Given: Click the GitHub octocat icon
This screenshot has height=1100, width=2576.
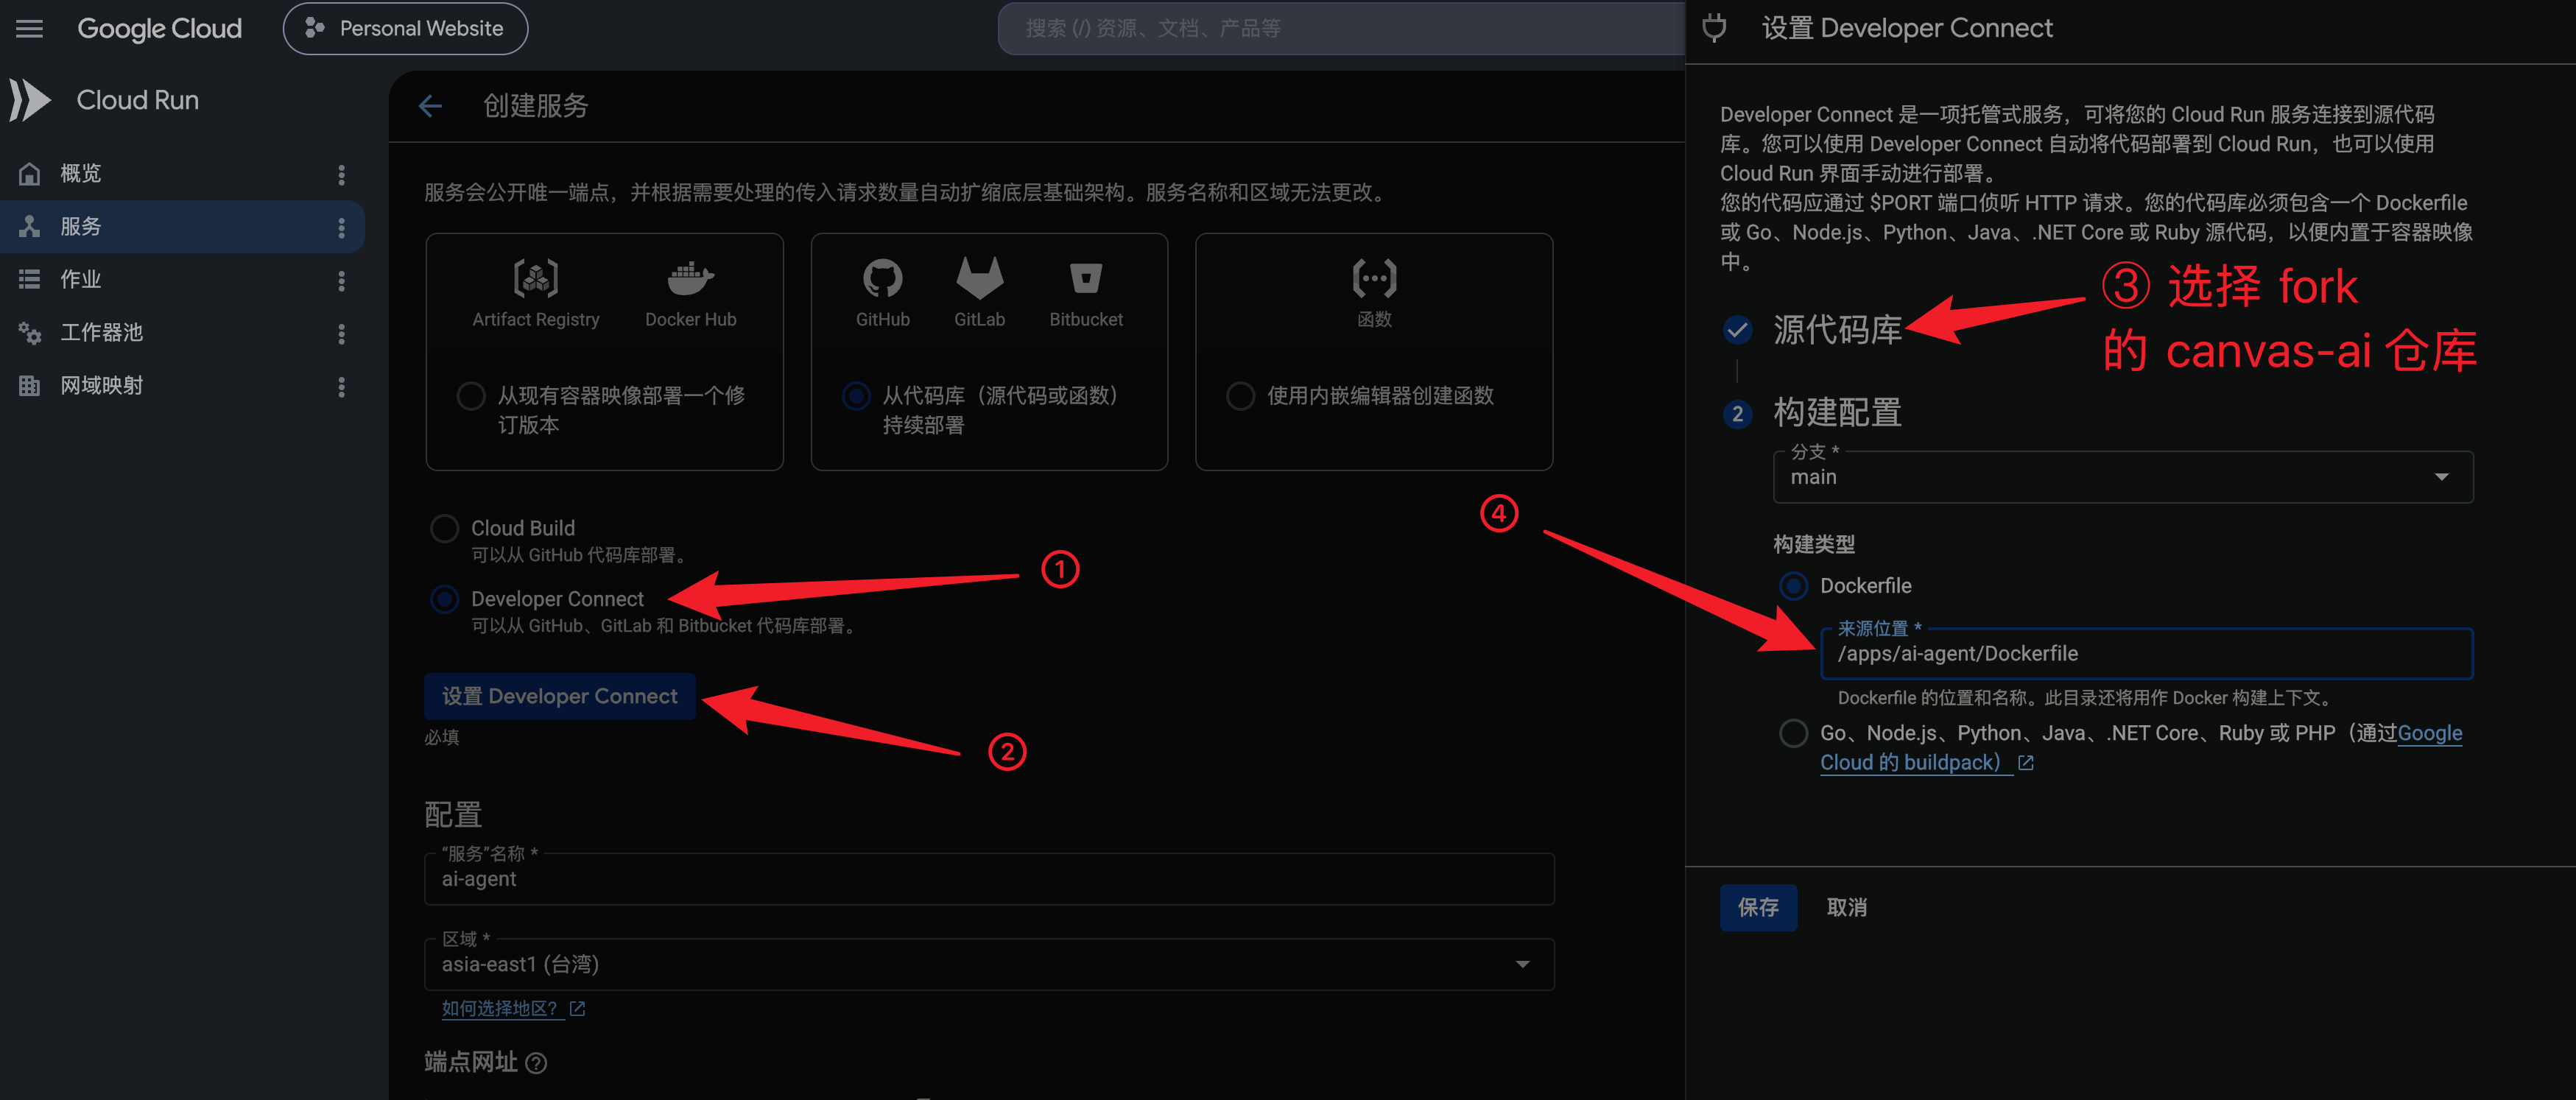Looking at the screenshot, I should click(883, 278).
